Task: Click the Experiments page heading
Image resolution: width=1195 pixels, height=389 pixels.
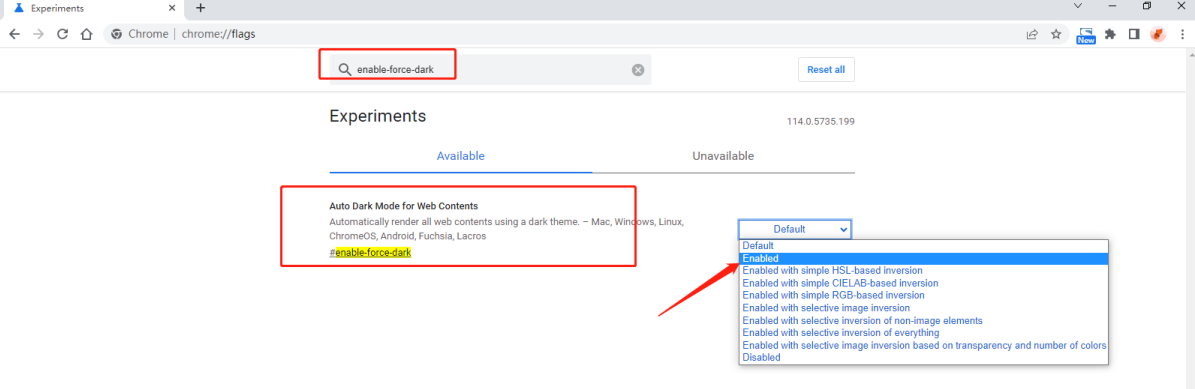Action: pyautogui.click(x=377, y=116)
